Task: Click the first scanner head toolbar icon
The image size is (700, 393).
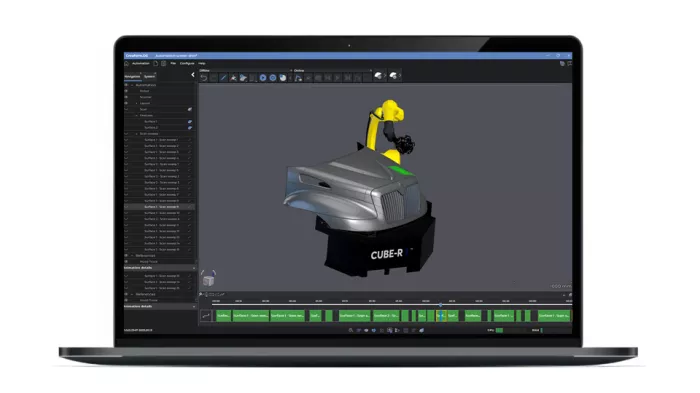Action: pos(378,76)
